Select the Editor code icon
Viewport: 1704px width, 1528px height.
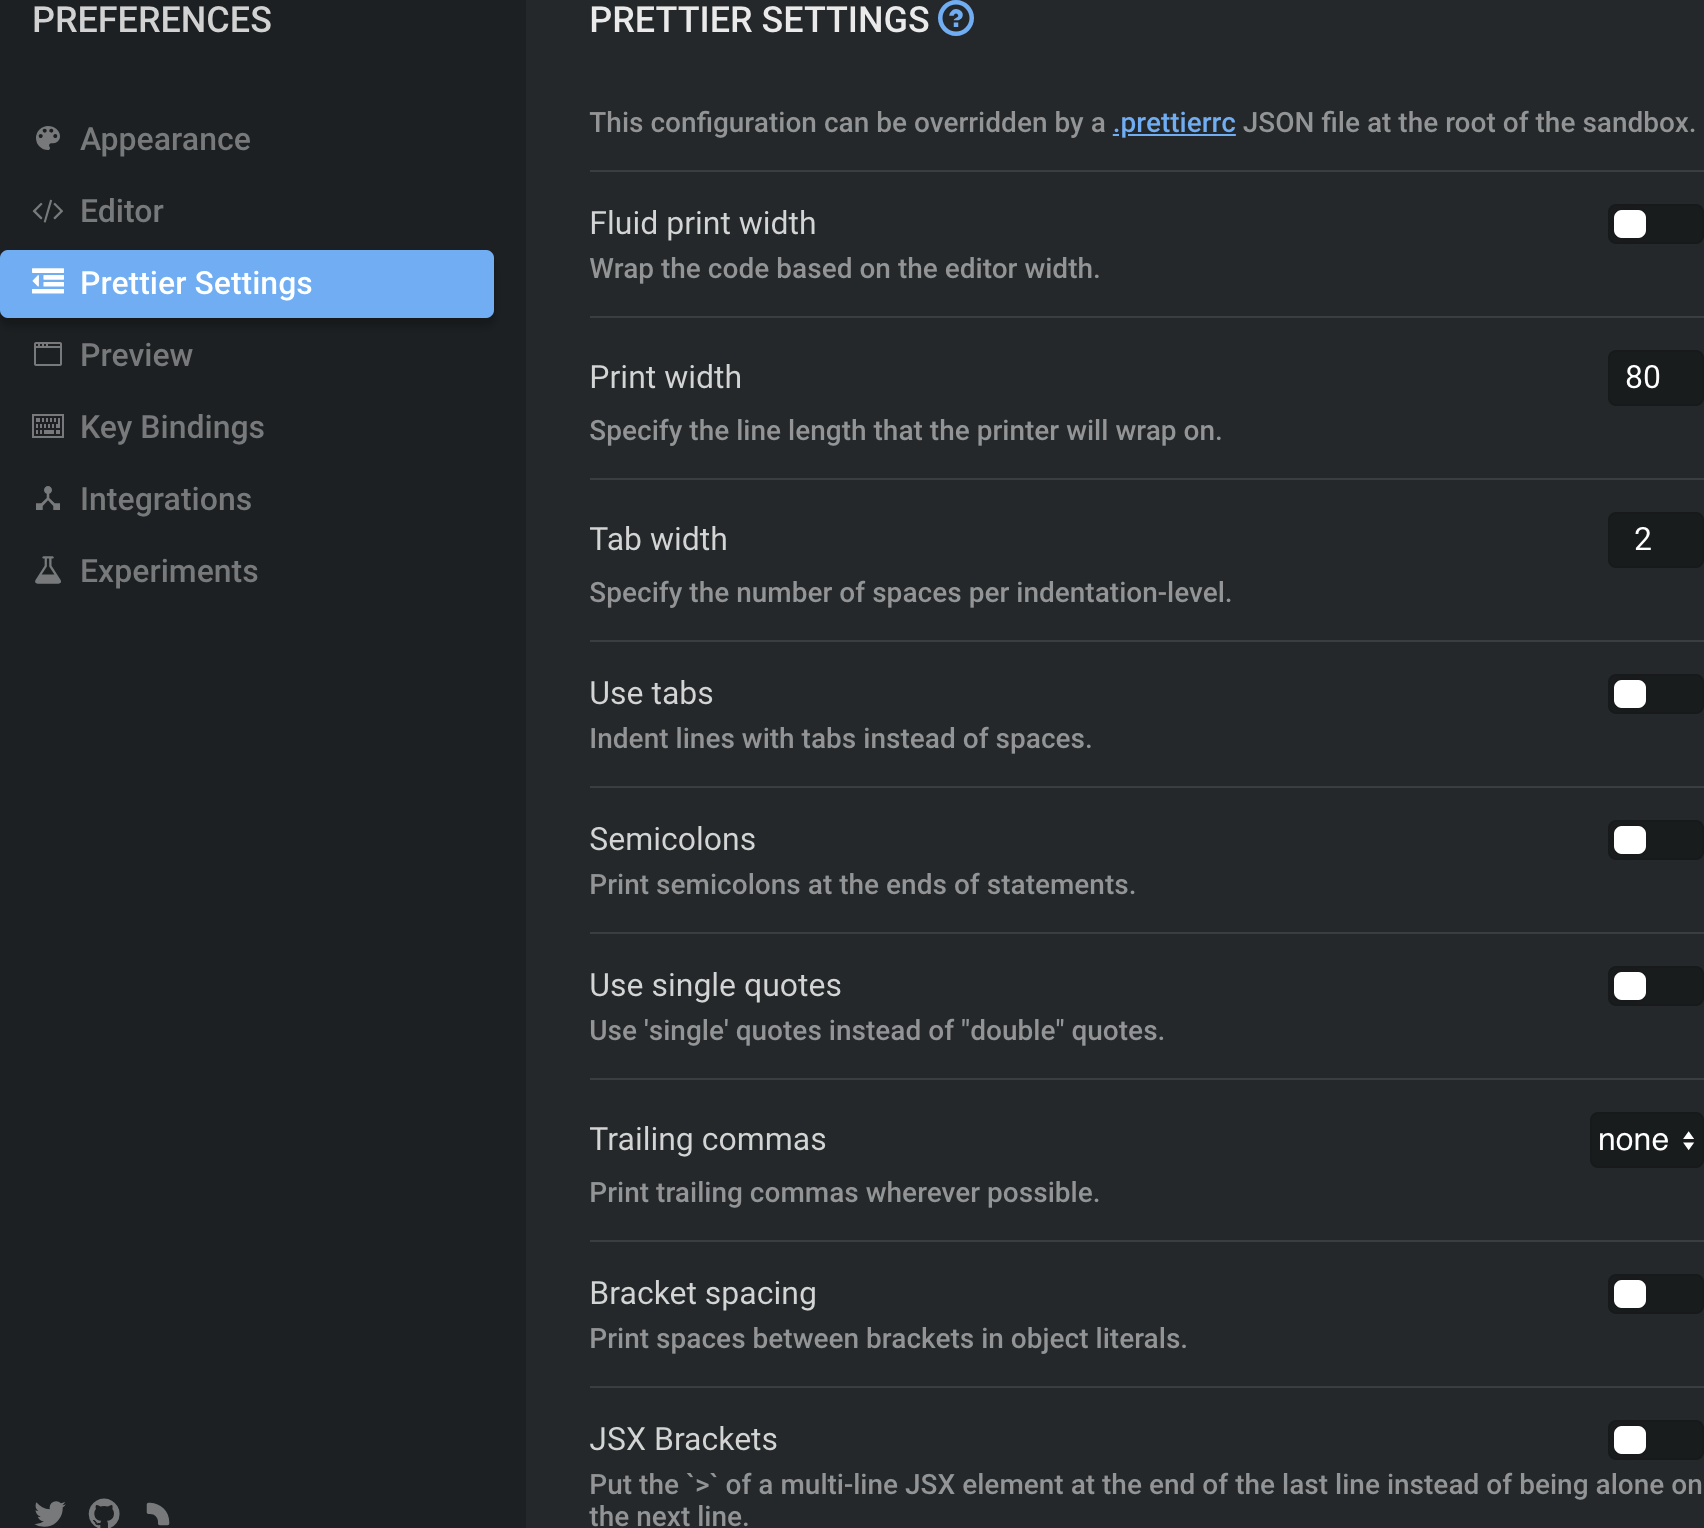tap(47, 211)
